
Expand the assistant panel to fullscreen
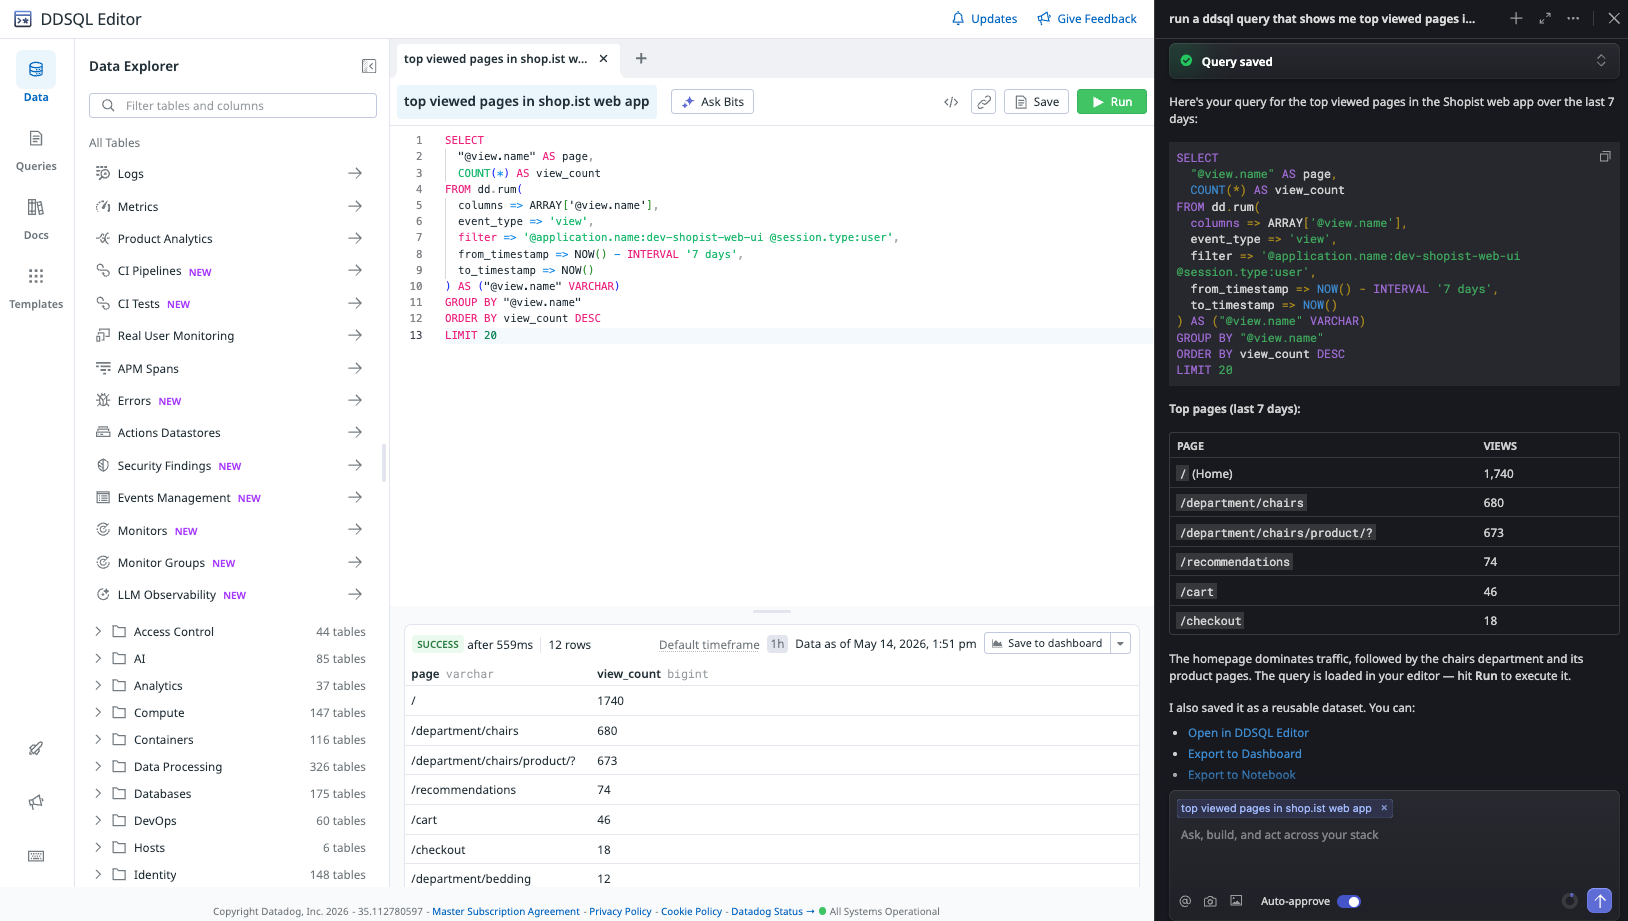[1545, 18]
